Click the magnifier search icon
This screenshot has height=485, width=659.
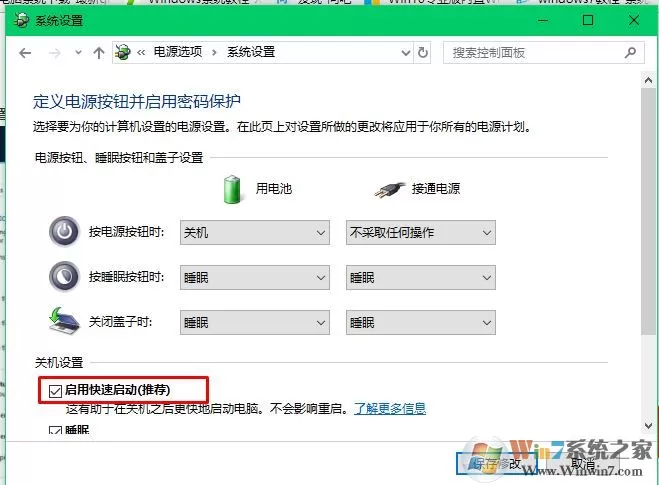click(x=630, y=53)
